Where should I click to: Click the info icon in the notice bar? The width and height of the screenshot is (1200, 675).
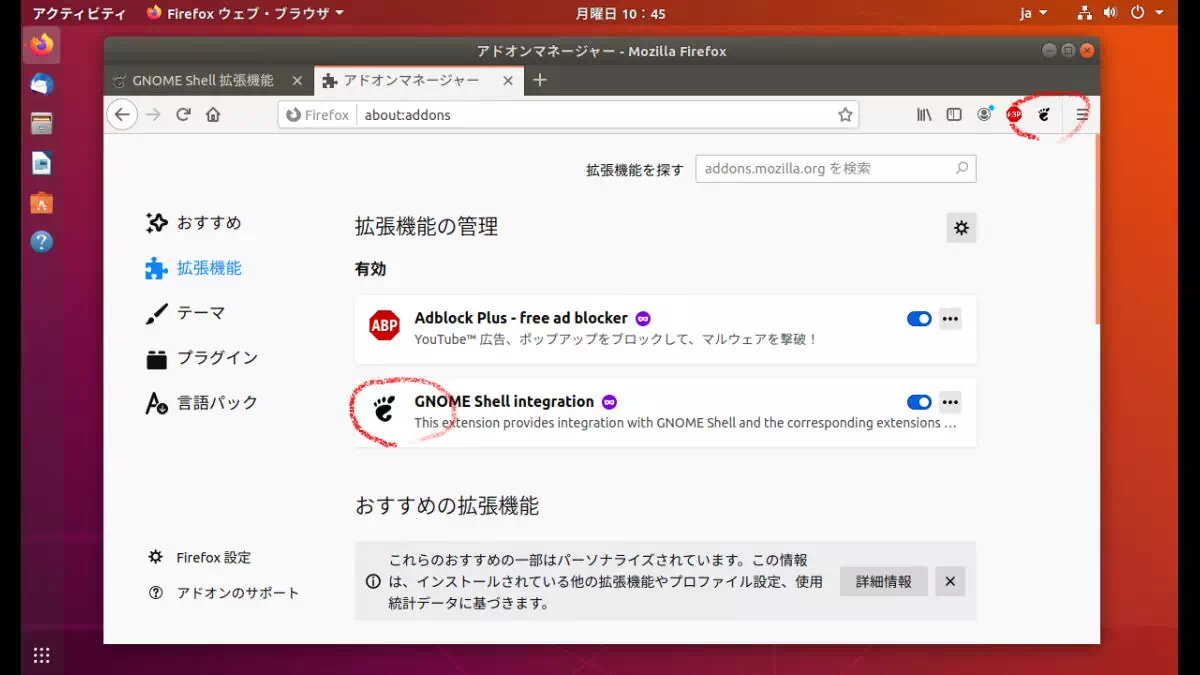[x=373, y=581]
